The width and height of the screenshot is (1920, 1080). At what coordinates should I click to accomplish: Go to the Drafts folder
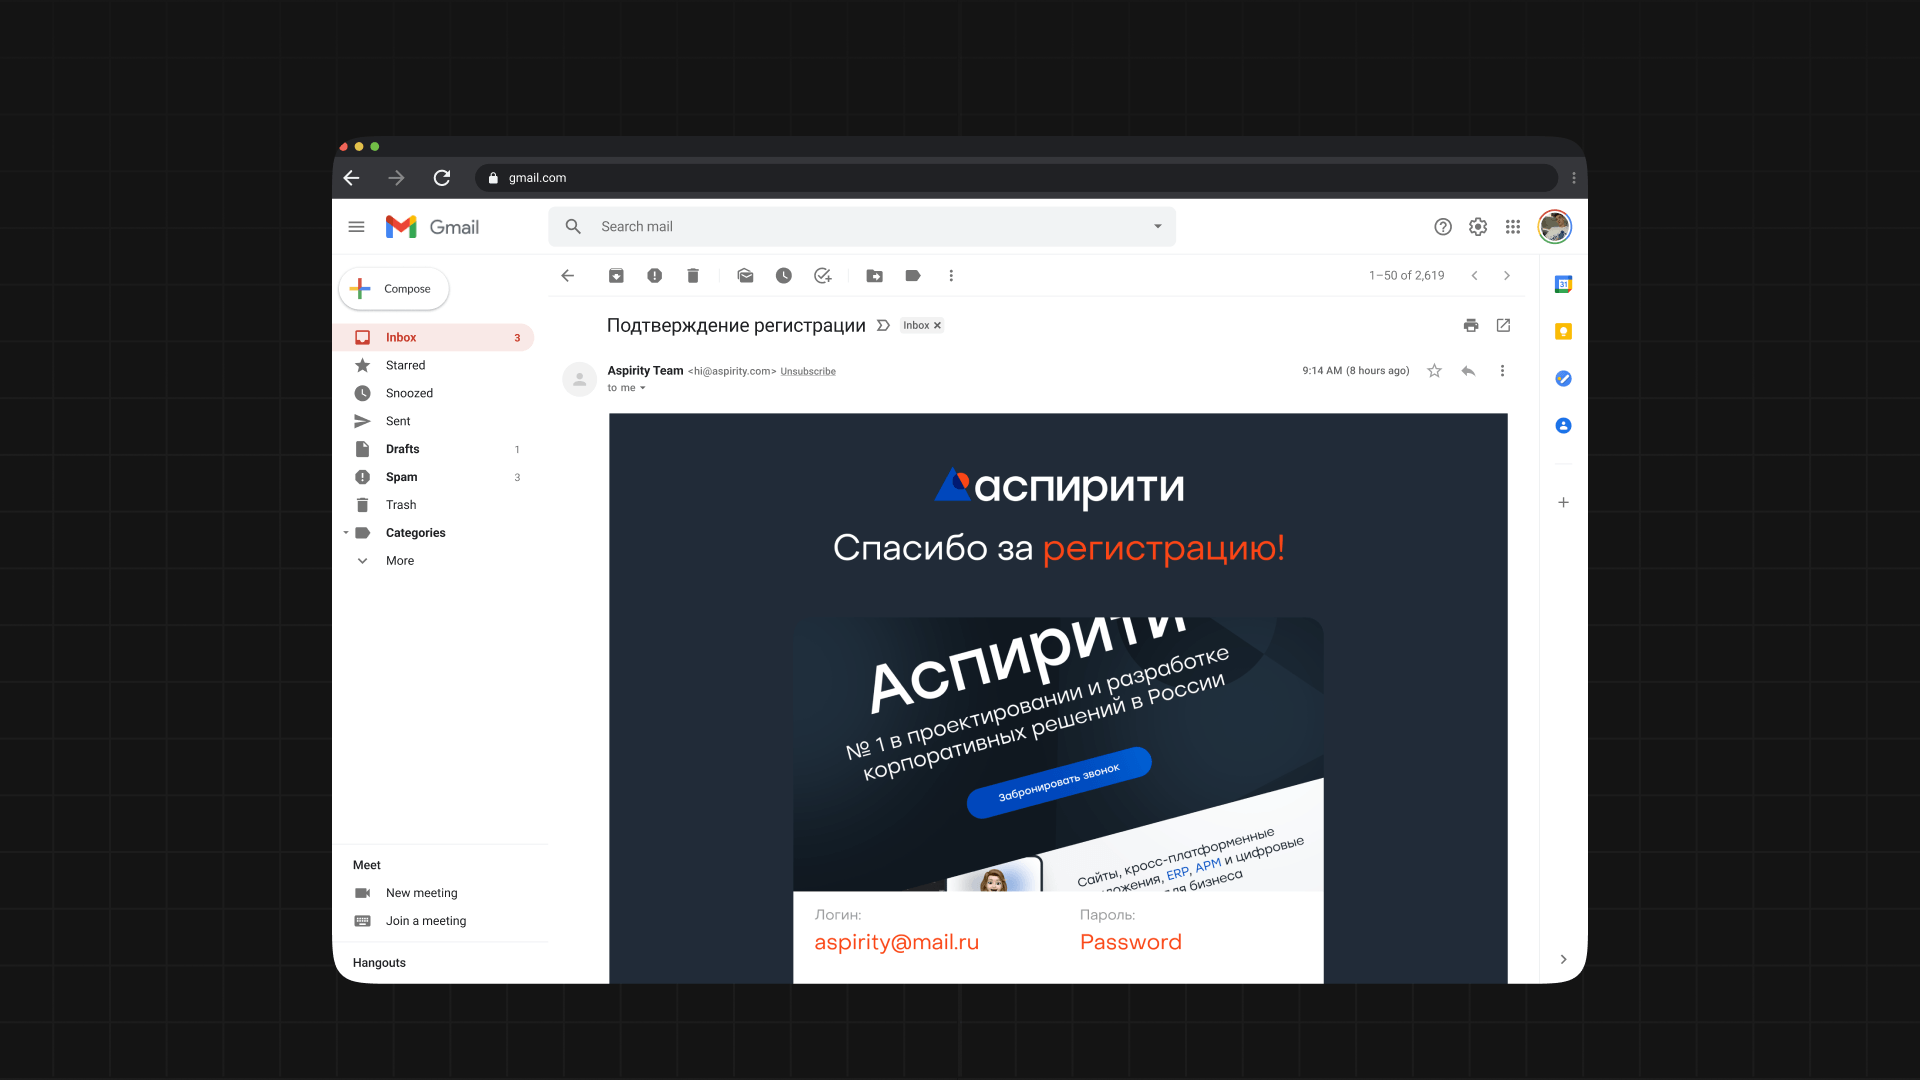coord(402,449)
